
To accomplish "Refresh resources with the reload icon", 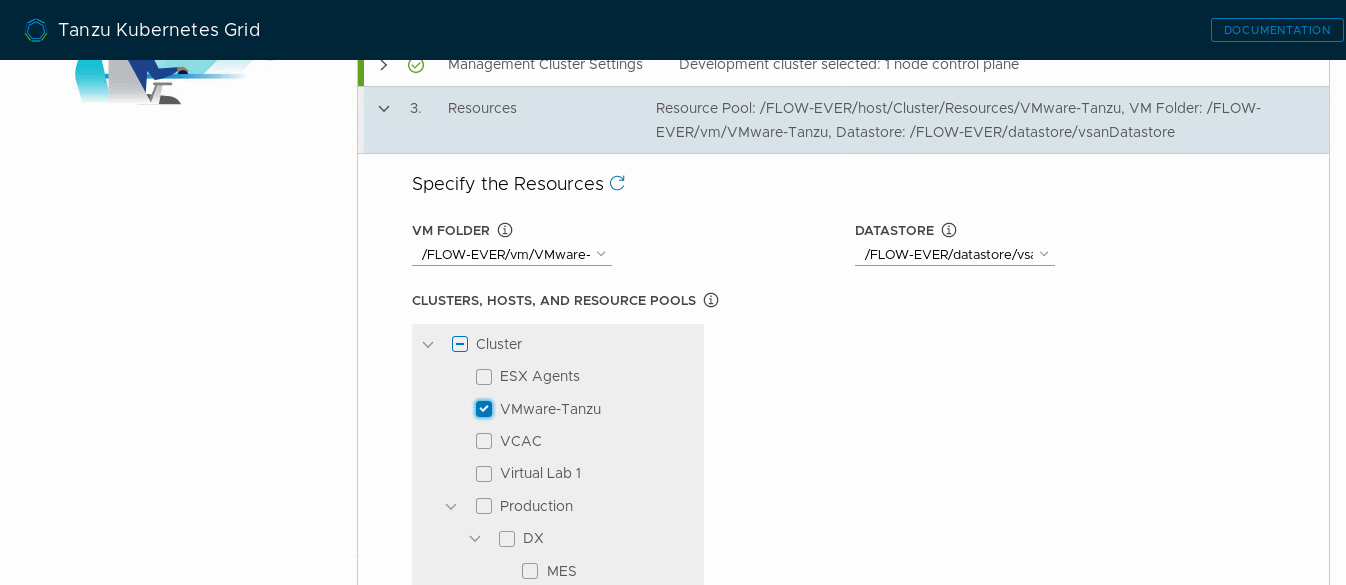I will click(x=617, y=183).
